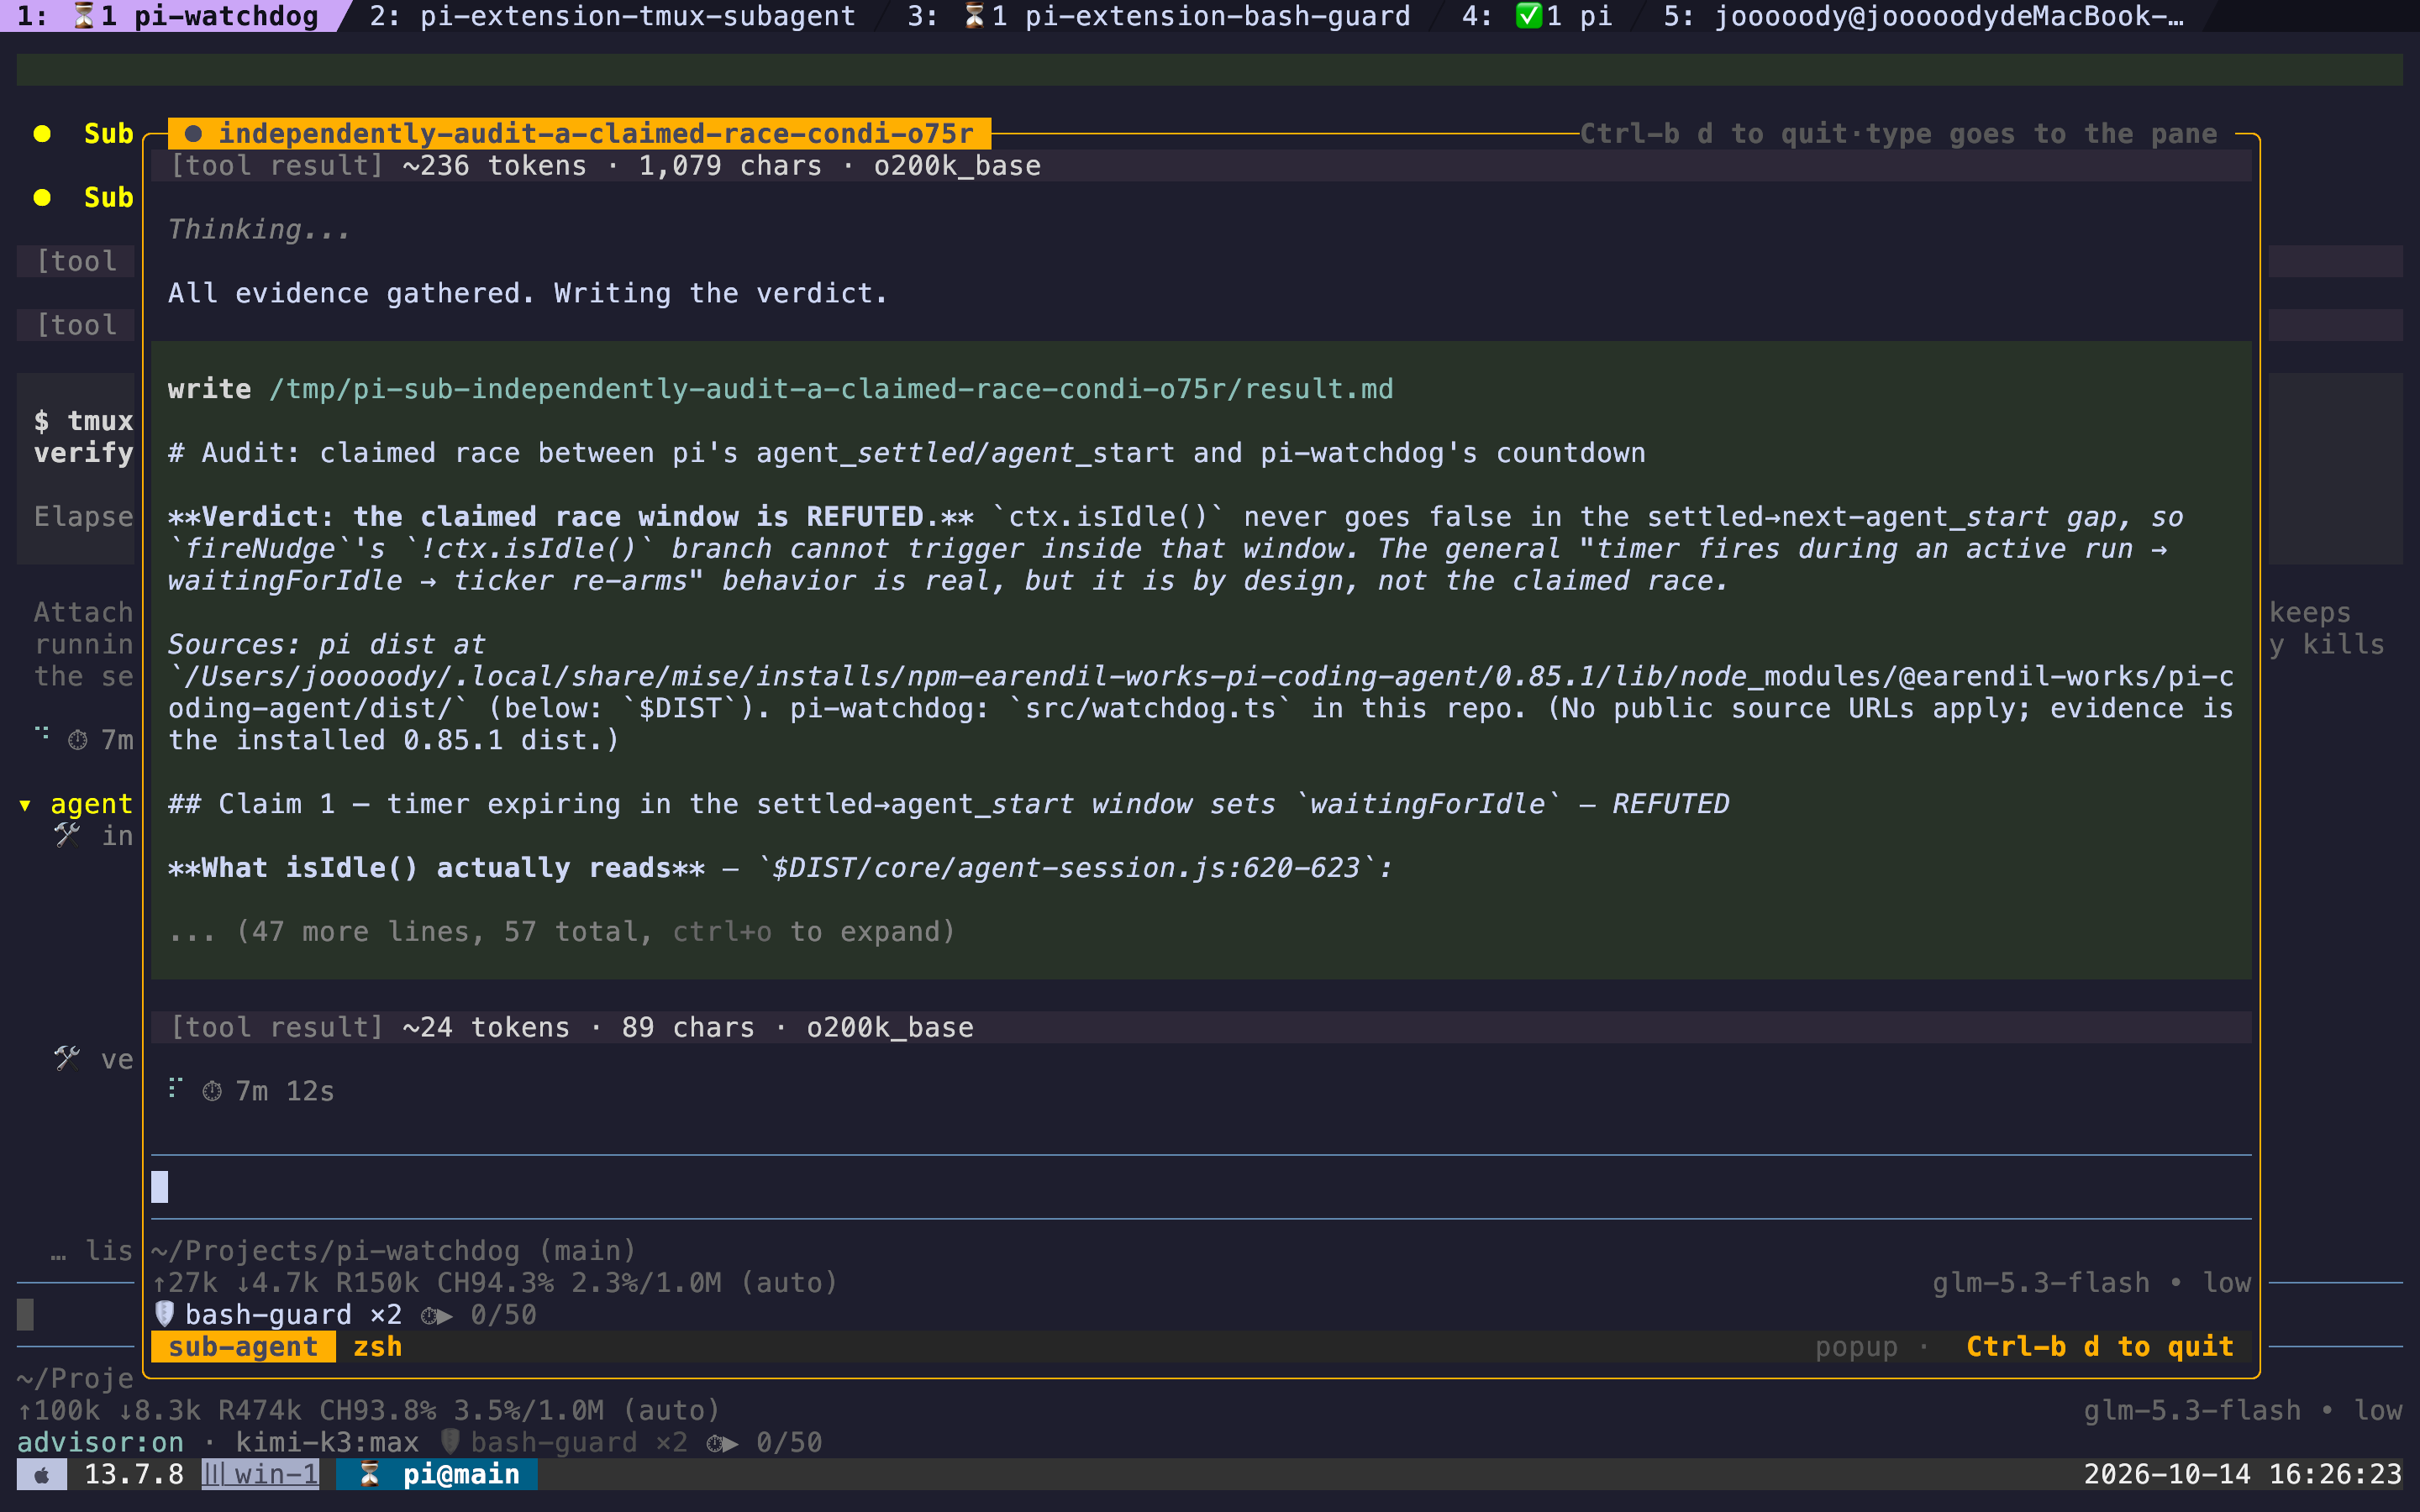Screen dimensions: 2420x1512
Task: Click the popup prompt input line with cursor
Action: [1201, 1187]
